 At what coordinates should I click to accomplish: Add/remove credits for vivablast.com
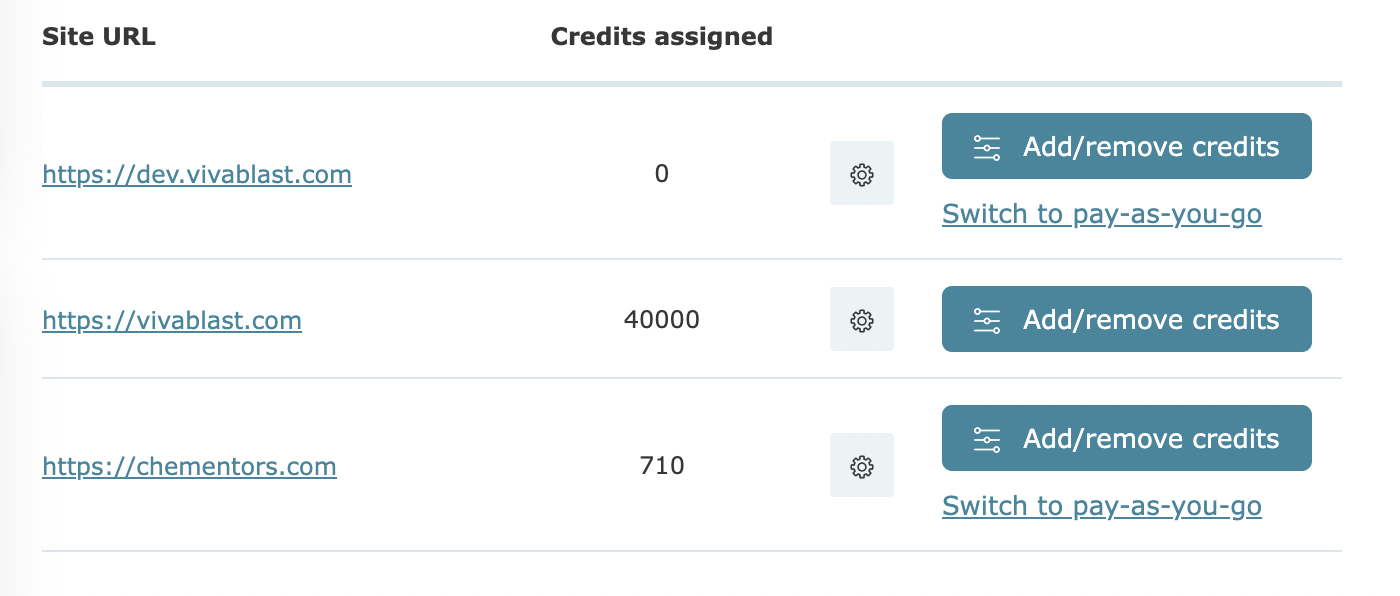point(1127,319)
